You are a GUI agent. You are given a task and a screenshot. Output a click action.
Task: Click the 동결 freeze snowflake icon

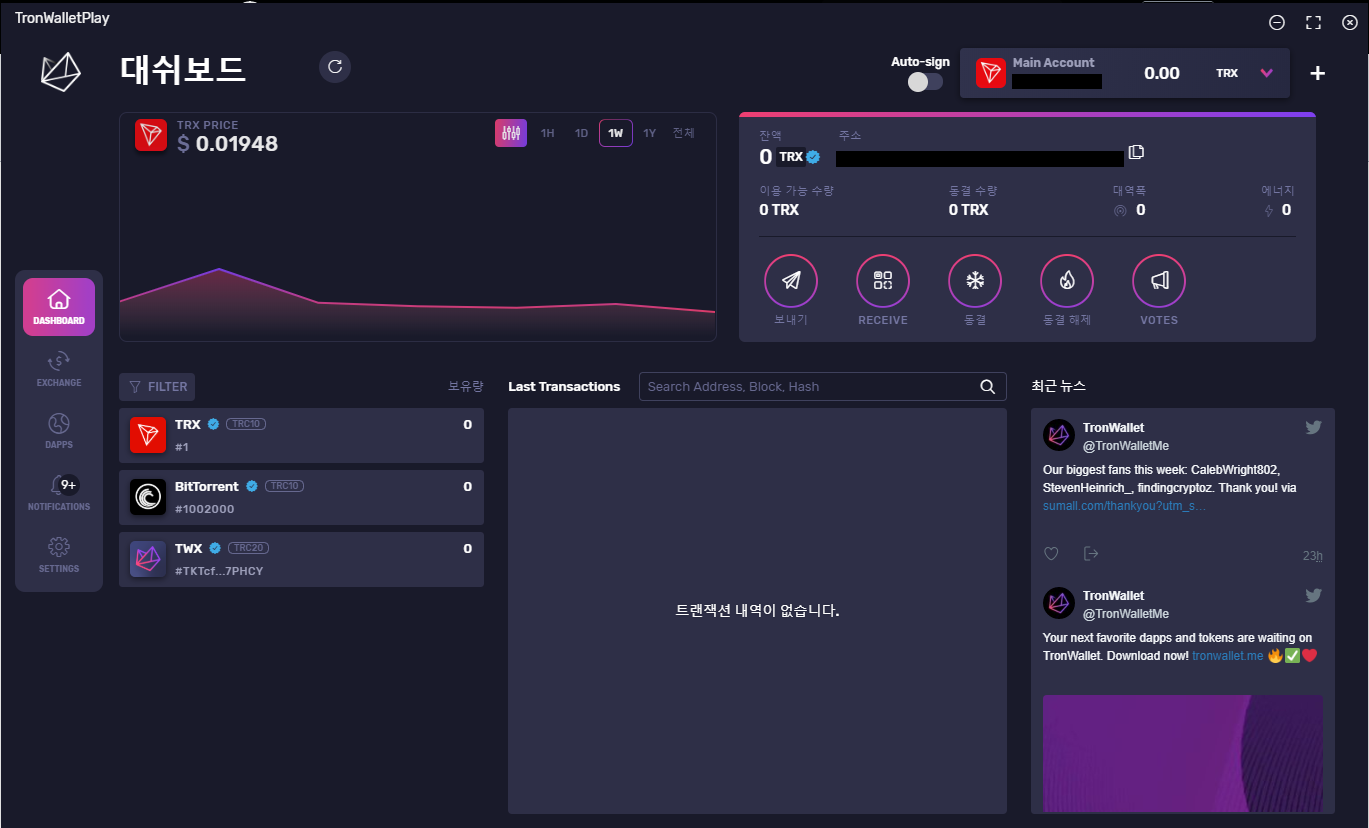[975, 281]
